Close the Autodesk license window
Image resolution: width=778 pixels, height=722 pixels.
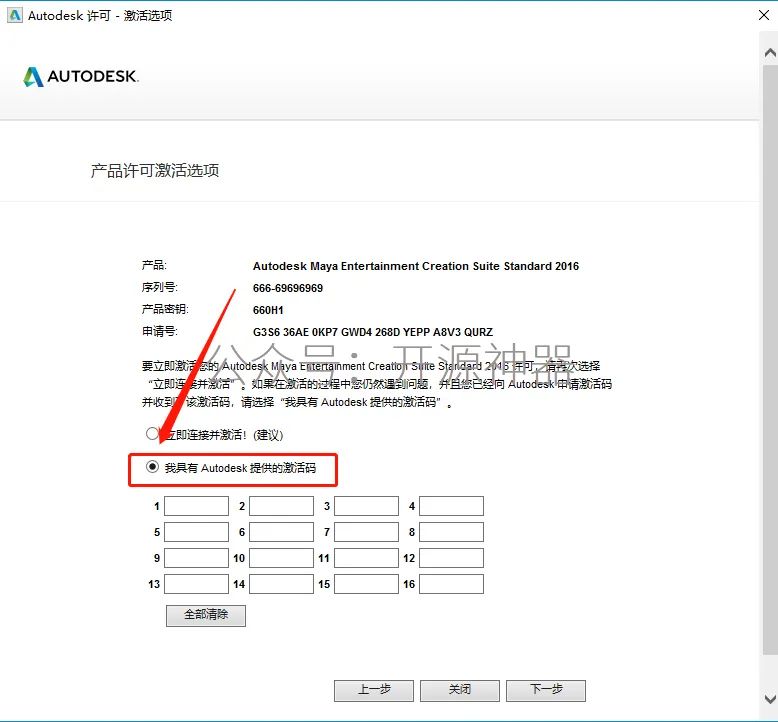[764, 15]
